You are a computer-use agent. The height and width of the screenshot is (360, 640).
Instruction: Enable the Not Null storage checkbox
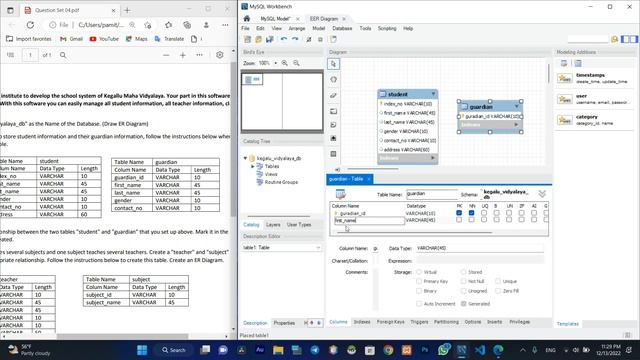463,281
